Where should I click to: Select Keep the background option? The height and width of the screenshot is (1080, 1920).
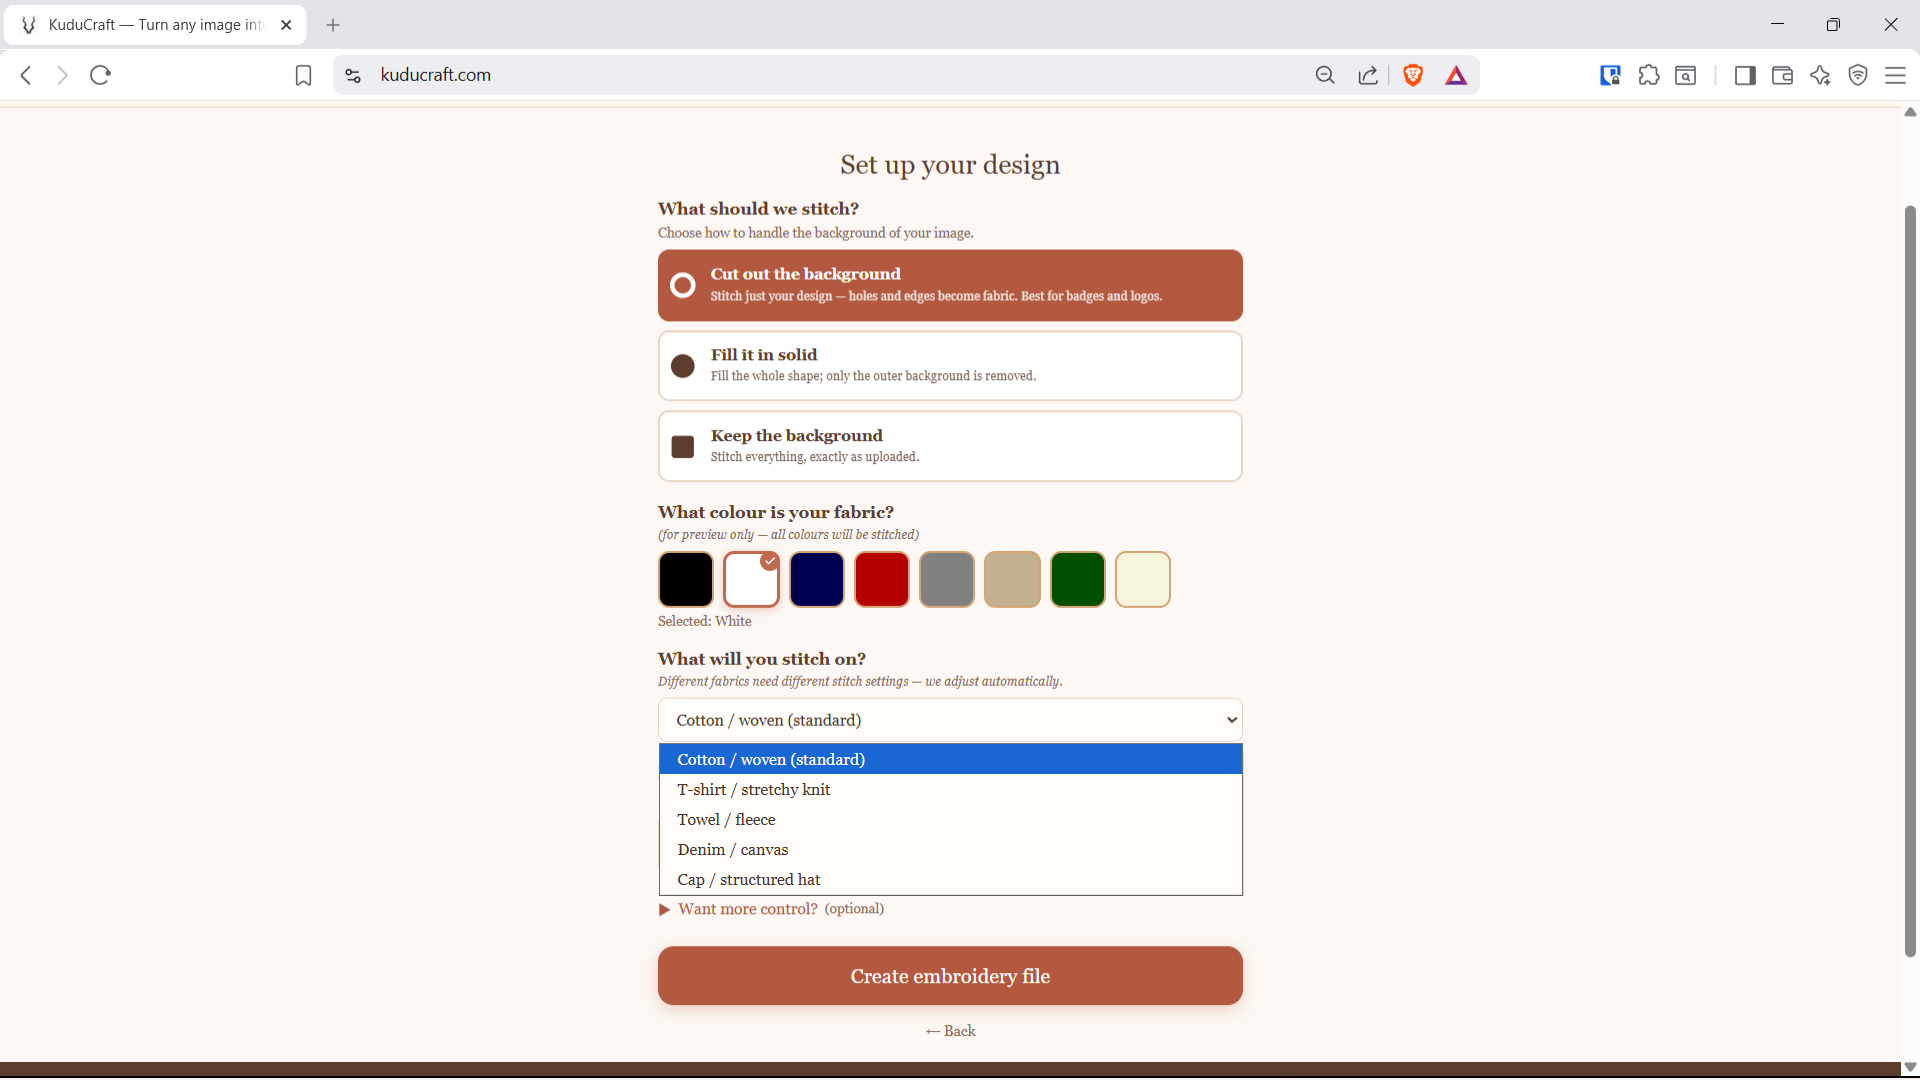click(950, 446)
